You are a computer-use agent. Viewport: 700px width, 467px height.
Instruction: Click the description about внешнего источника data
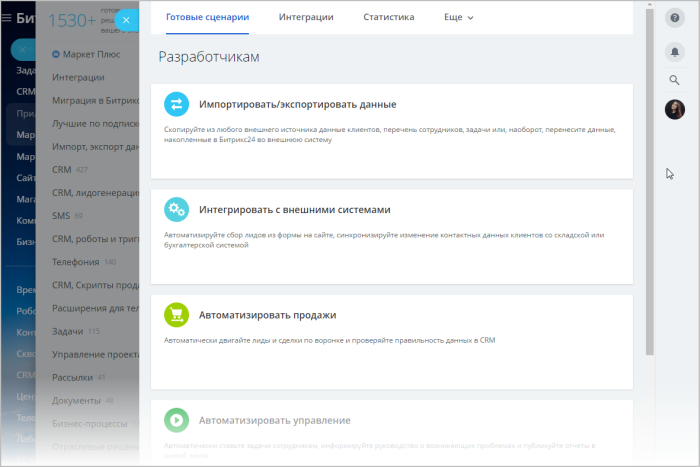[389, 134]
